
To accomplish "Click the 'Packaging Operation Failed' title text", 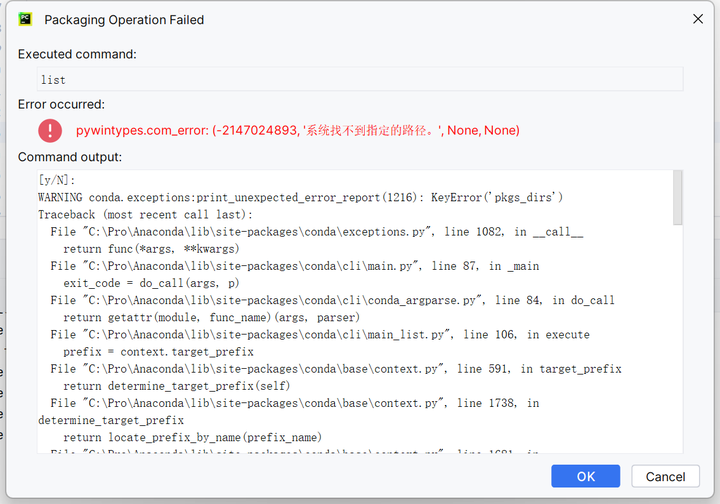I will (124, 20).
